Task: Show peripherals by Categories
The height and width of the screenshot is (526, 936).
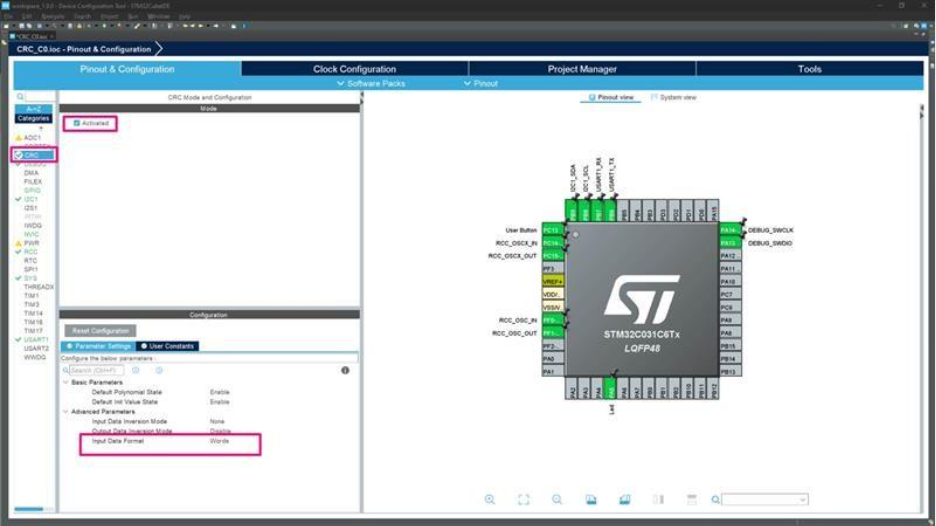Action: (x=33, y=118)
